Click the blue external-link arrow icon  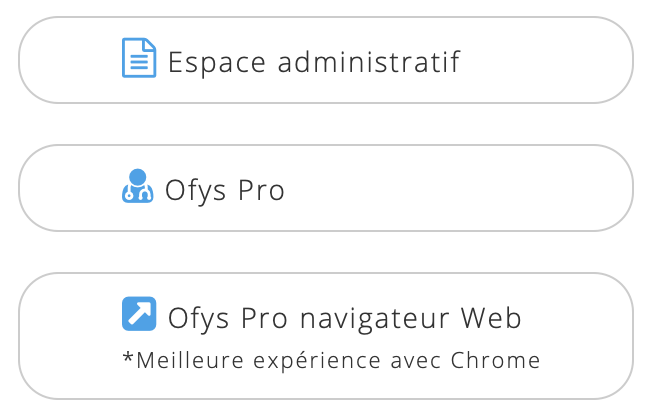[x=139, y=314]
